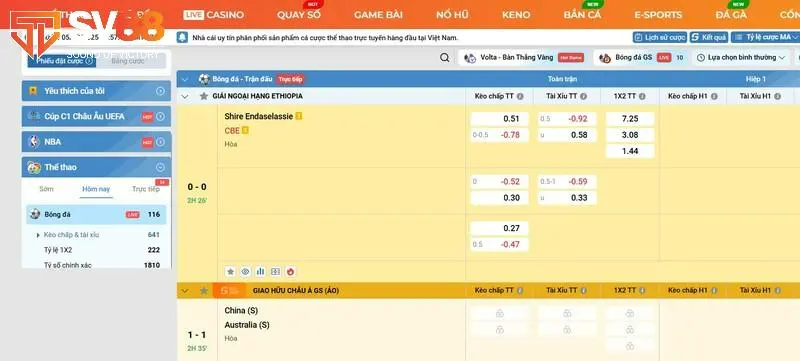The image size is (800, 361).
Task: Click info icon next to Kèo chấp TT
Action: click(x=520, y=96)
